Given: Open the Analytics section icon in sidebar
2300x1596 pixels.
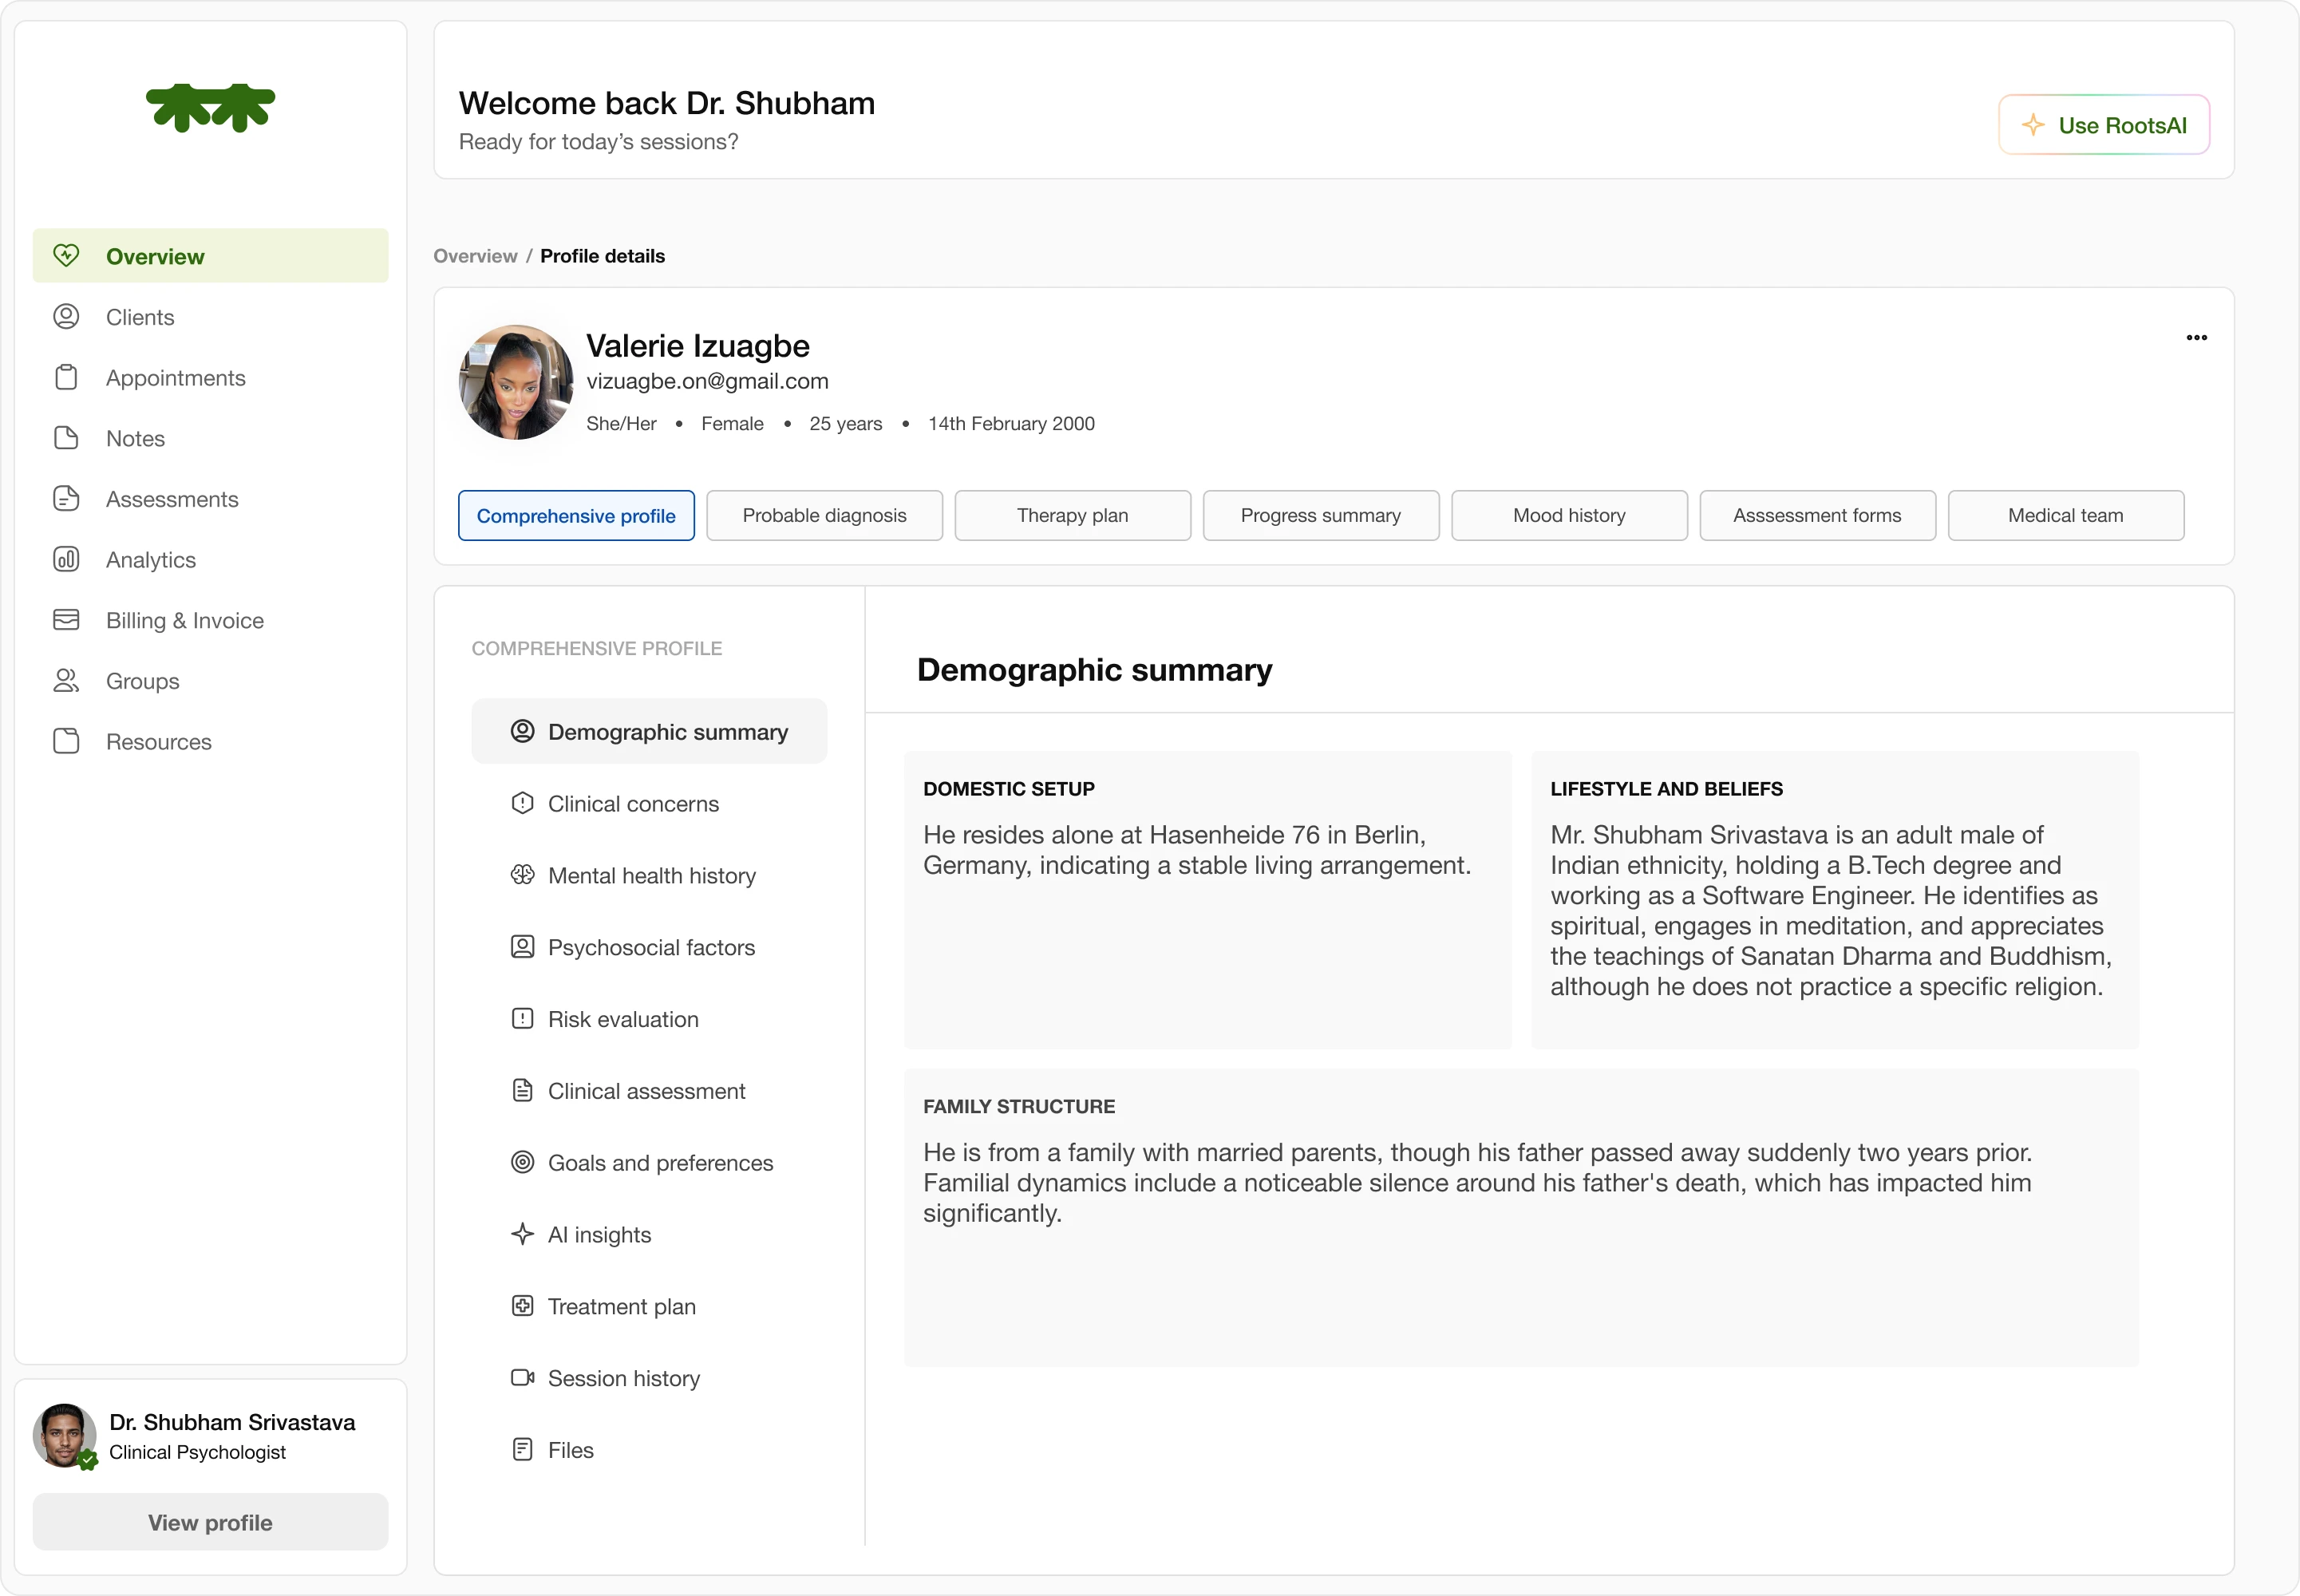Looking at the screenshot, I should pos(66,559).
